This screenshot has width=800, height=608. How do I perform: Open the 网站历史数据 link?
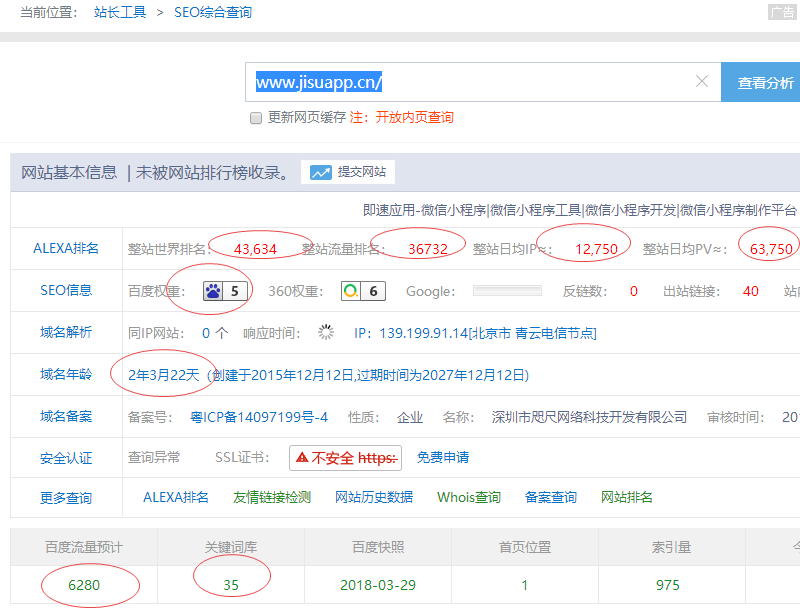pos(373,497)
